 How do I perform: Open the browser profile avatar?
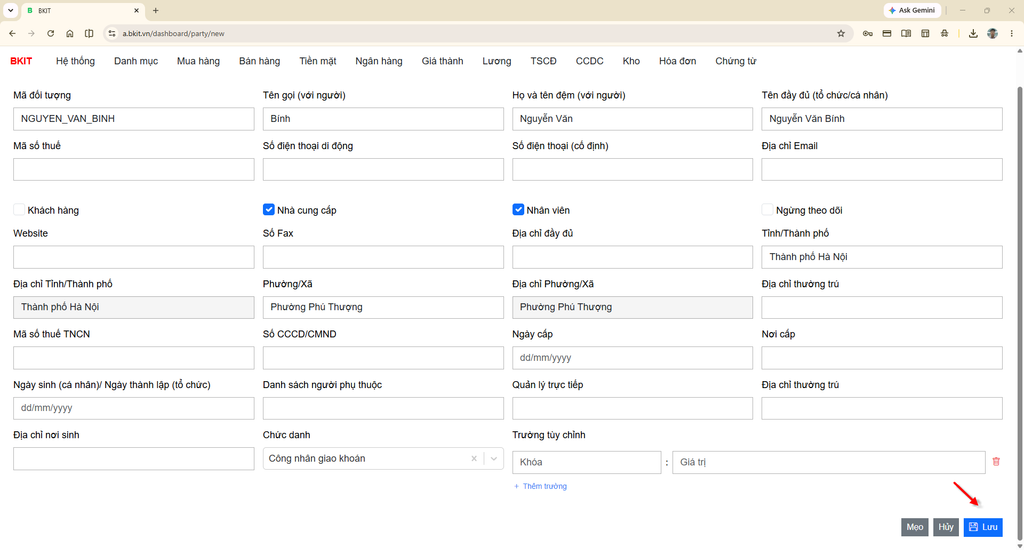click(x=993, y=33)
